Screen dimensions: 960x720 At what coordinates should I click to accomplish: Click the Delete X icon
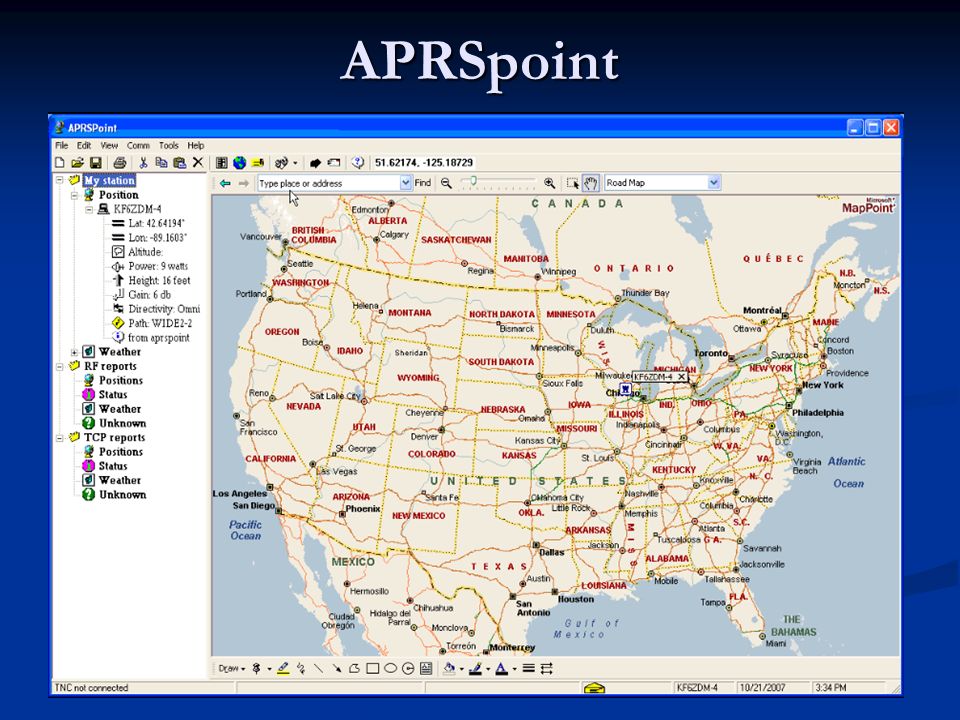tap(197, 162)
